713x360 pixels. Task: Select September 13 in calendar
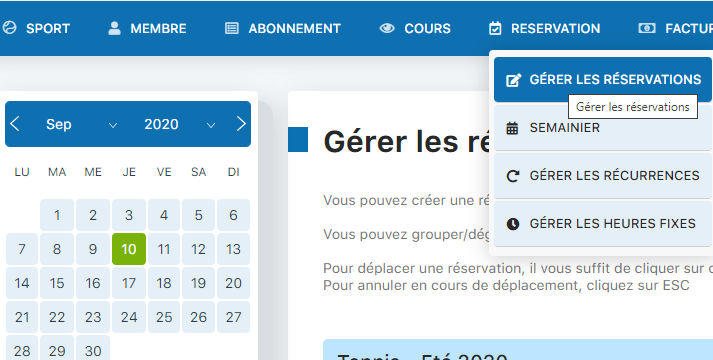click(233, 249)
